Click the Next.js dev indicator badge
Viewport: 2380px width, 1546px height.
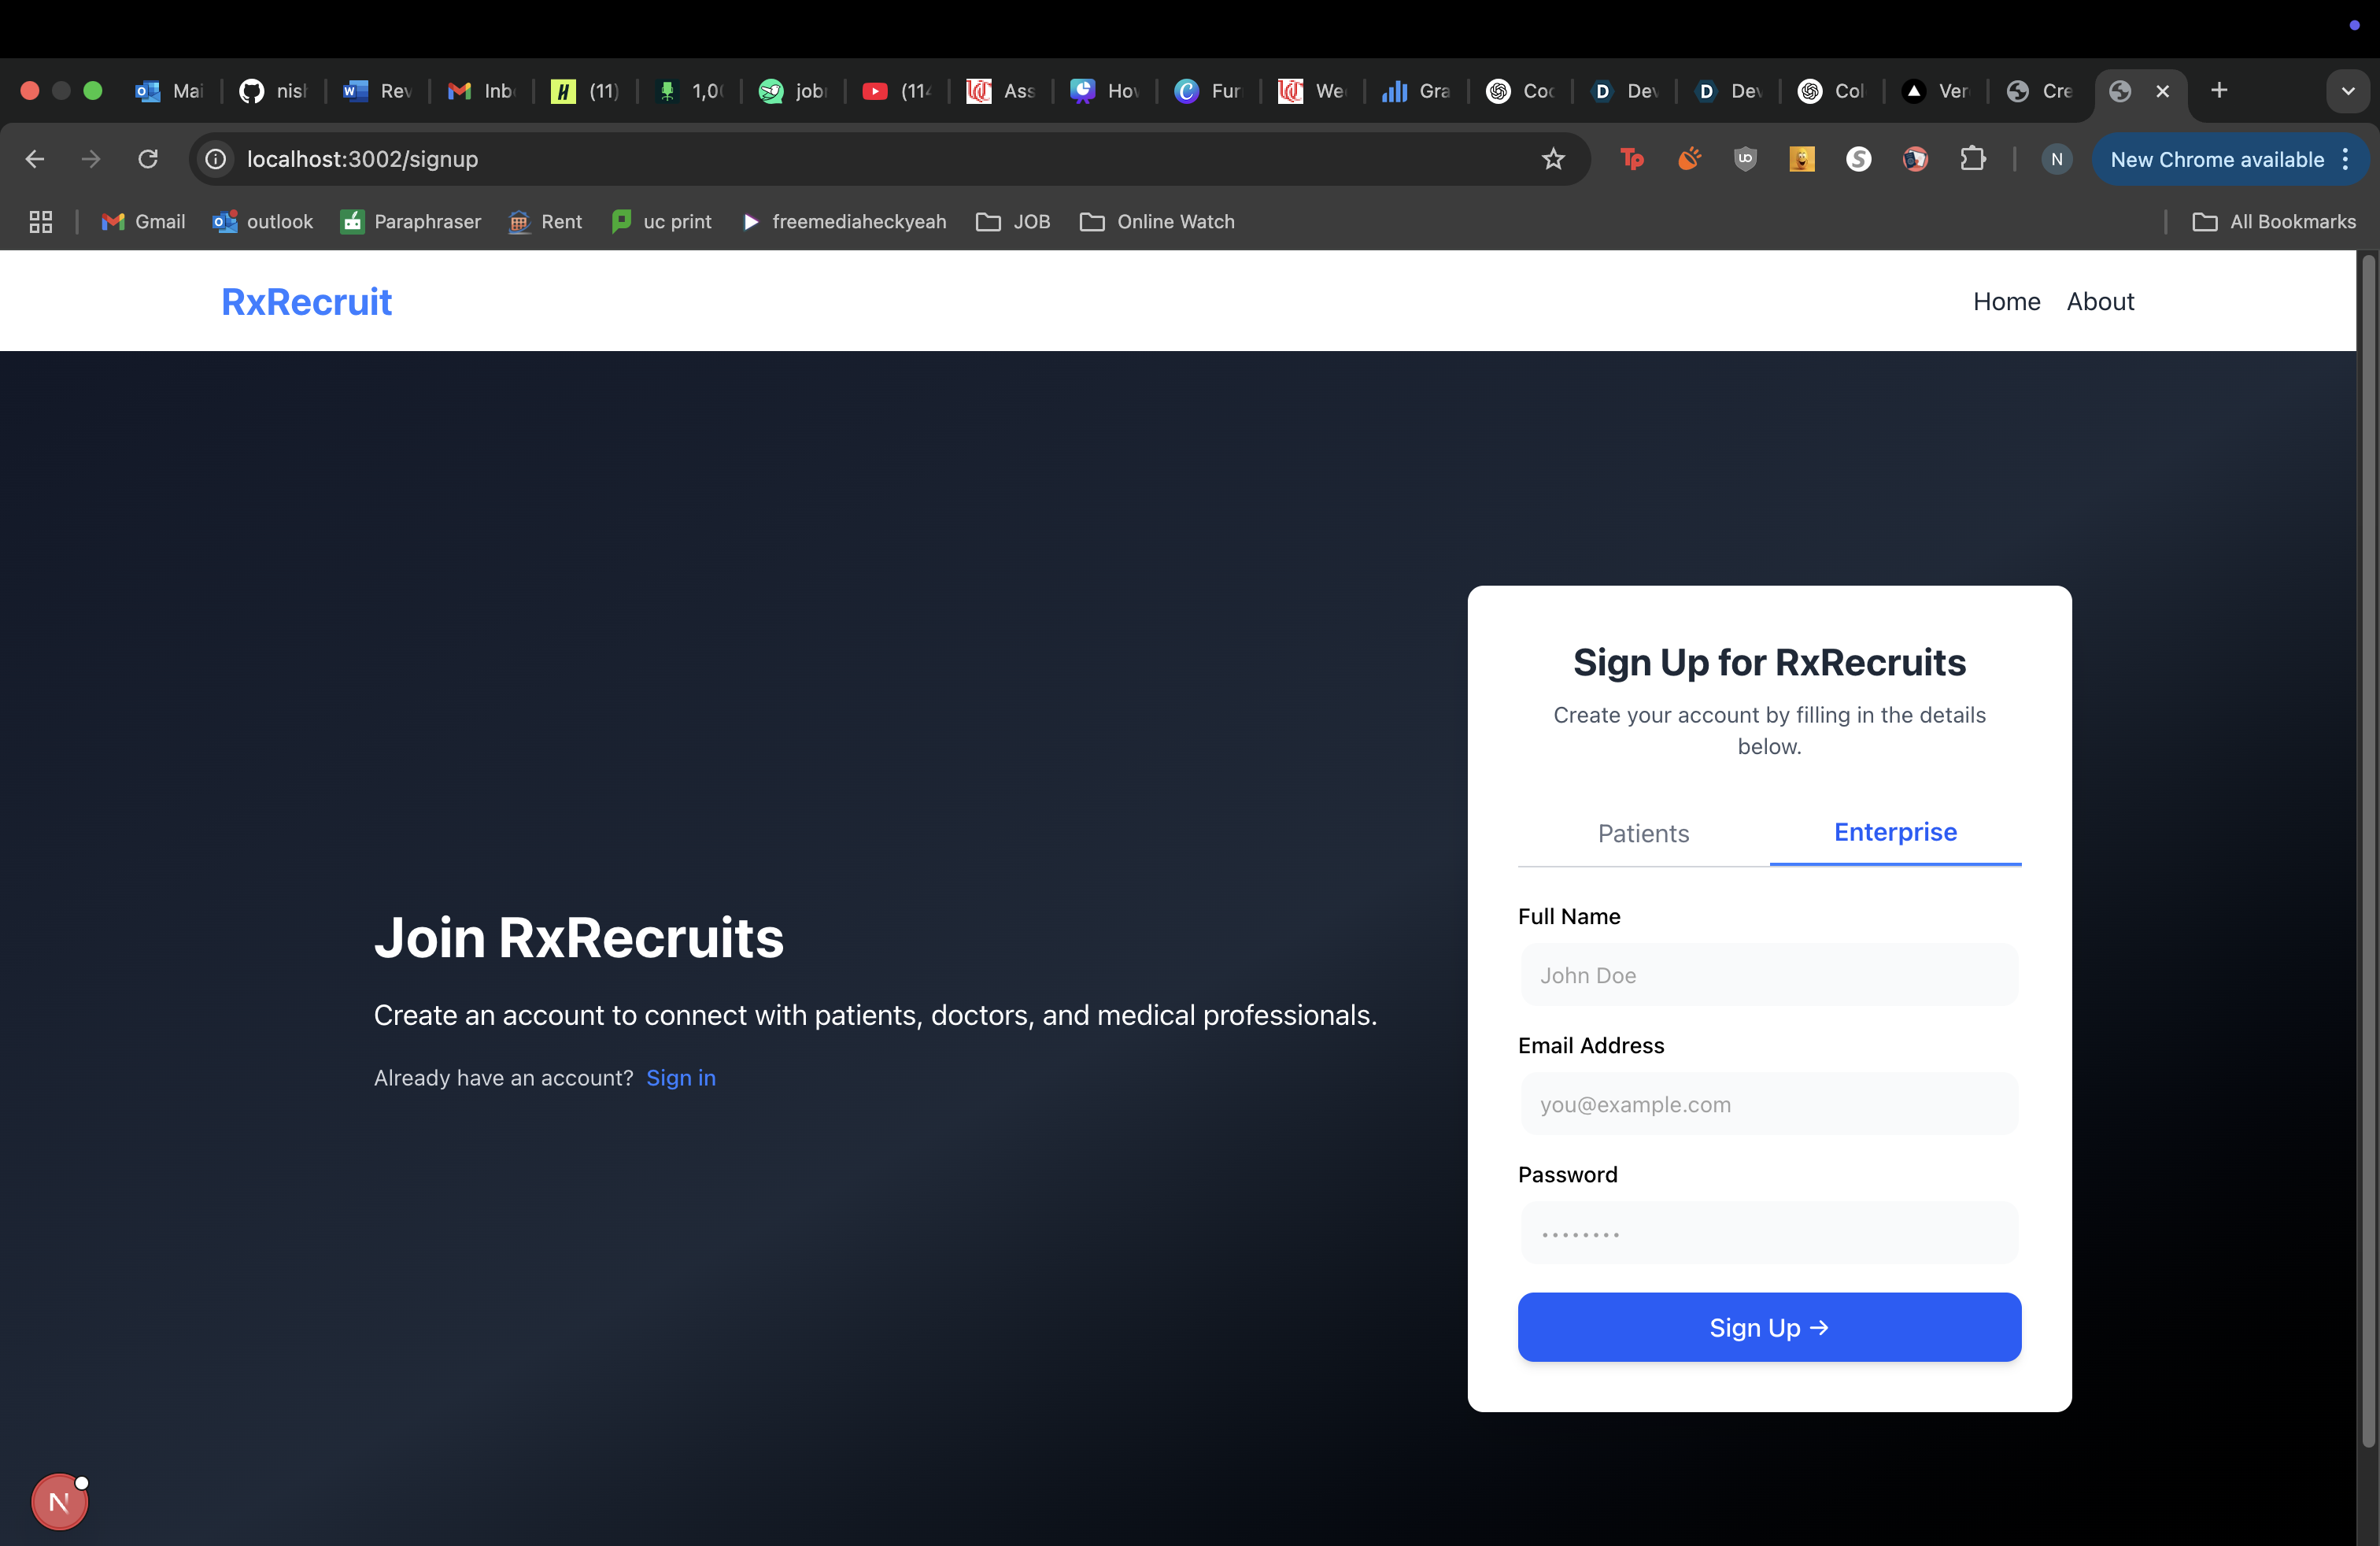click(x=59, y=1501)
